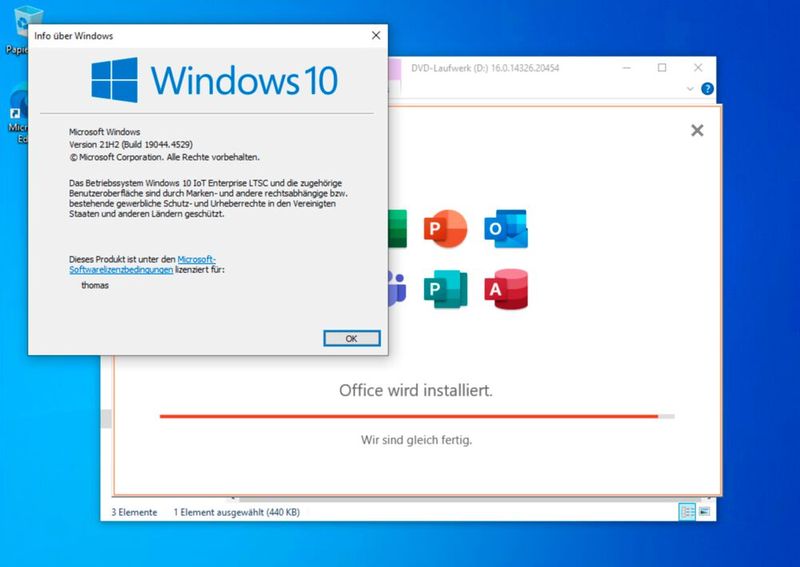
Task: Click the Publisher icon in Office installer
Action: click(x=445, y=289)
